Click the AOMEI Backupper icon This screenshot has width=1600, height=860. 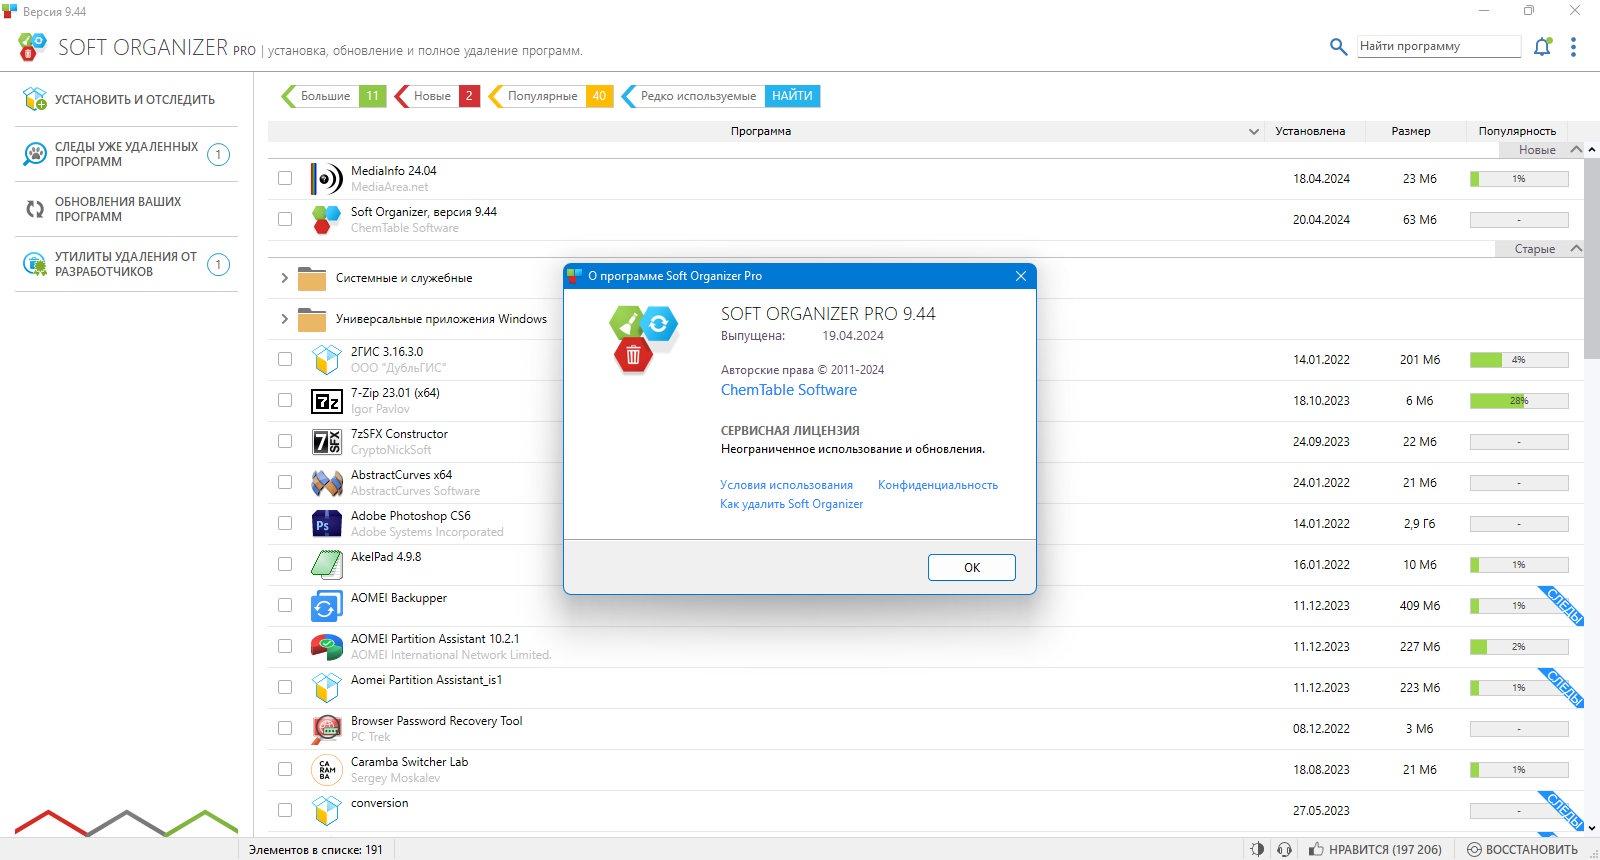point(326,606)
